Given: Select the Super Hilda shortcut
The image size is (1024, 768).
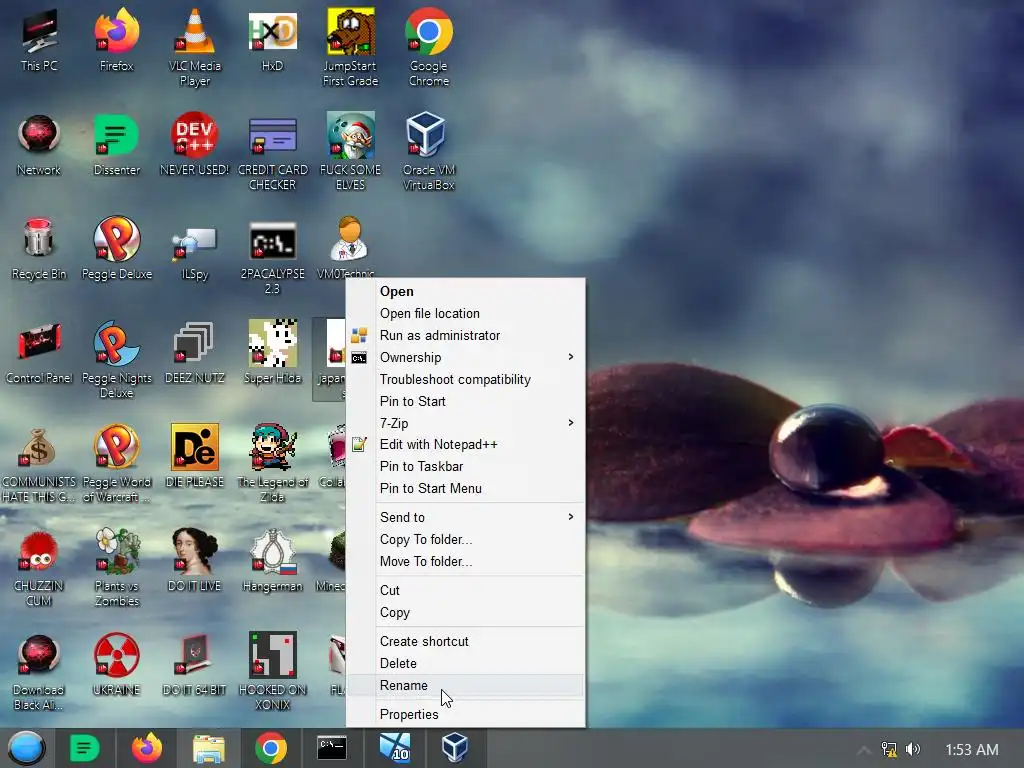Looking at the screenshot, I should pyautogui.click(x=272, y=353).
